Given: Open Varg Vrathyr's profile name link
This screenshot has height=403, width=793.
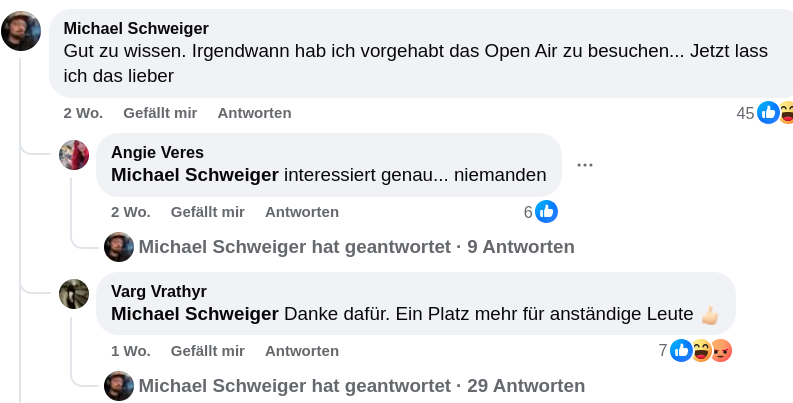Looking at the screenshot, I should [x=159, y=291].
